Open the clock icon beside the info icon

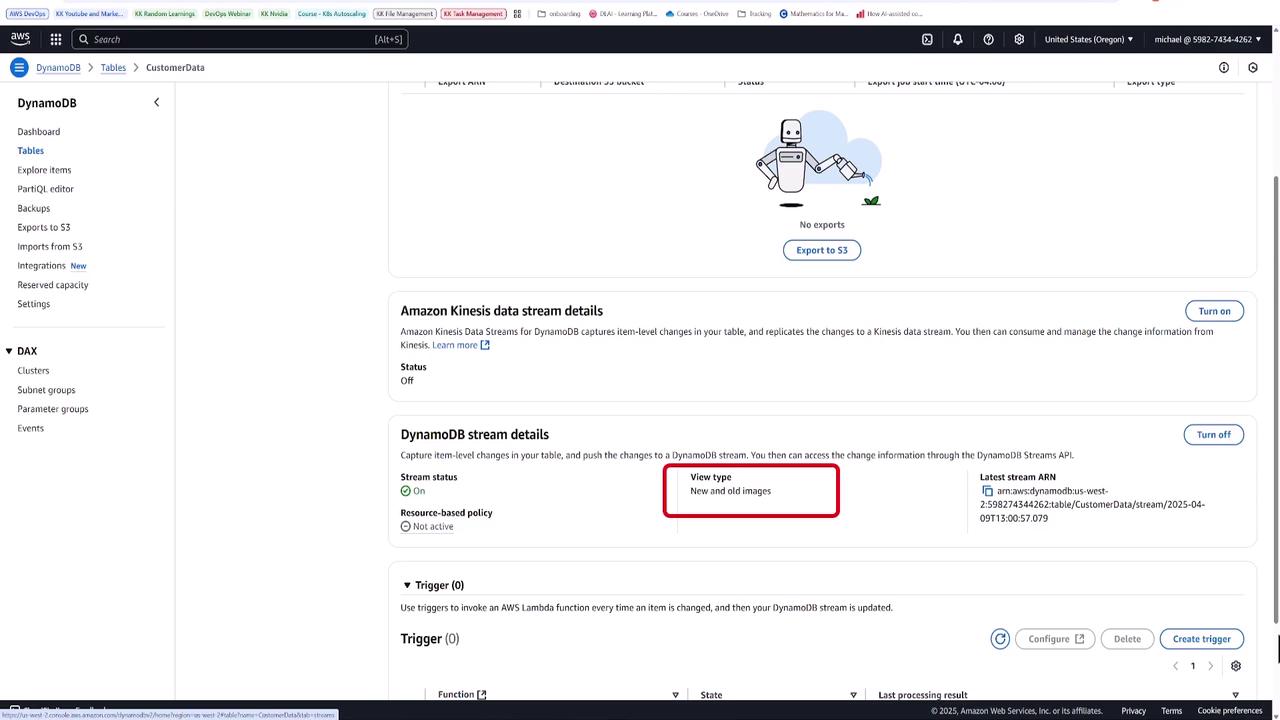pos(1253,67)
